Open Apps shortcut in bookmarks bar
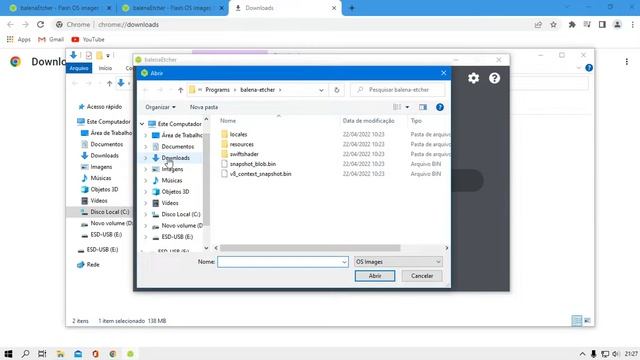Image resolution: width=640 pixels, height=360 pixels. 19,39
